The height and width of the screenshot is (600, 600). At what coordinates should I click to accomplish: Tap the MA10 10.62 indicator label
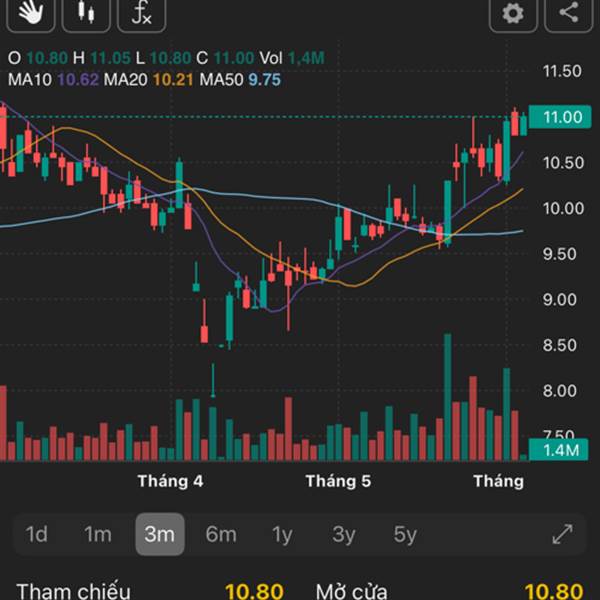pyautogui.click(x=53, y=80)
